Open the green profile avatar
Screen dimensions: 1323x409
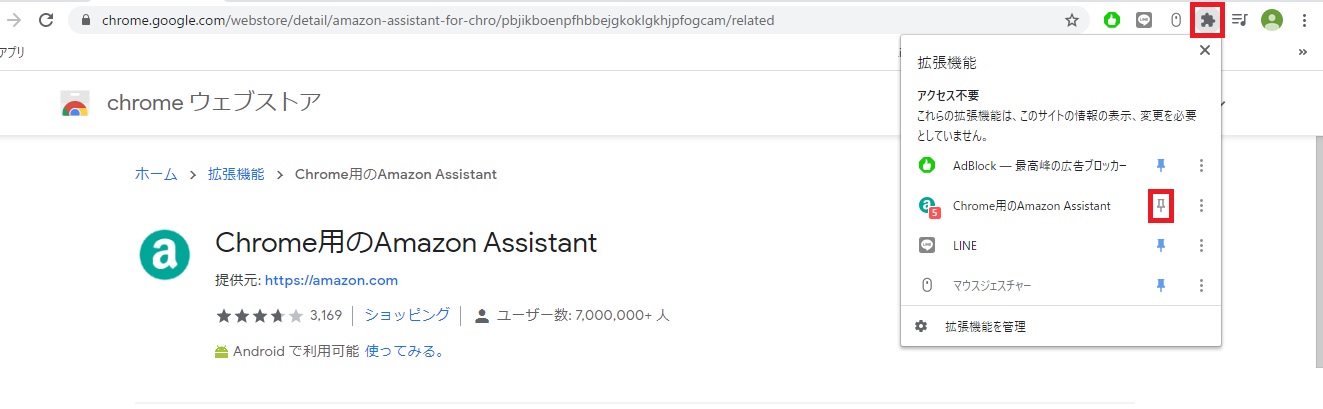[x=1272, y=19]
